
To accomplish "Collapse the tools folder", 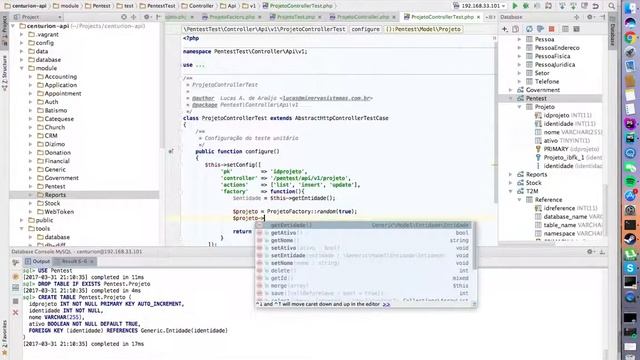I will pos(22,229).
